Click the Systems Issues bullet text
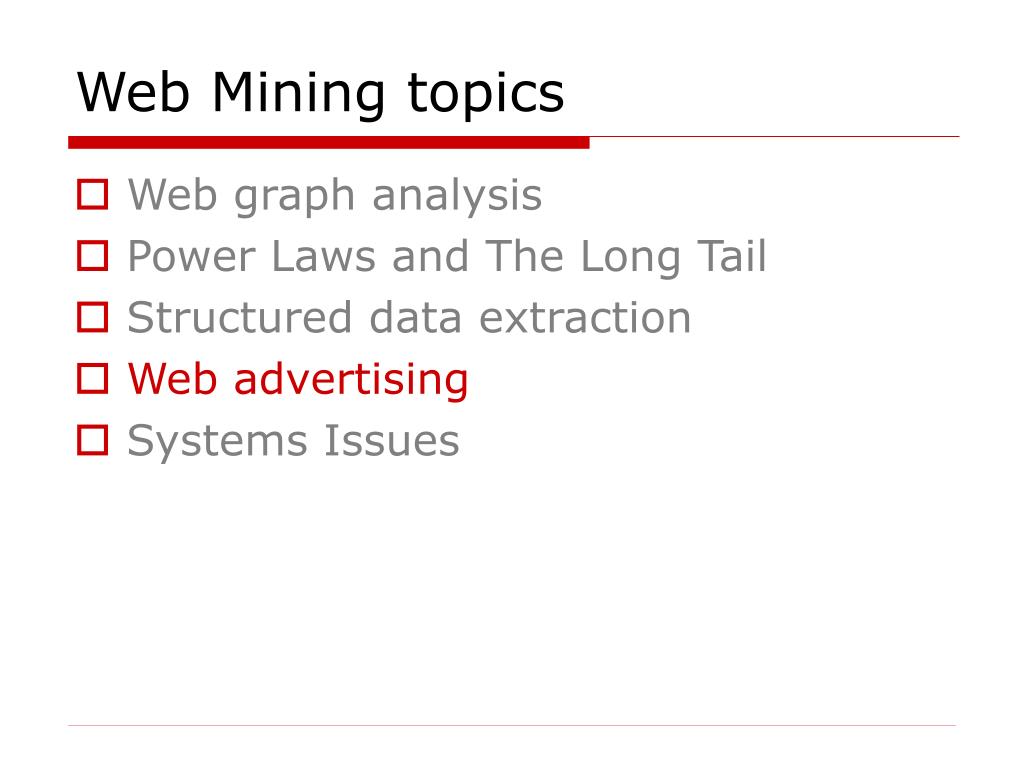Viewport: 1024px width, 768px height. (x=293, y=441)
